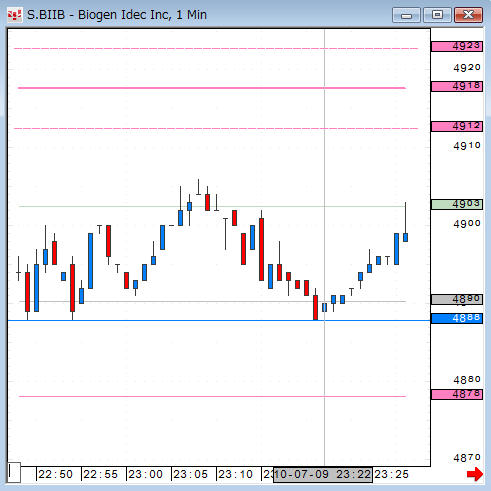
Task: Click the 23:05 time axis label
Action: pos(190,474)
